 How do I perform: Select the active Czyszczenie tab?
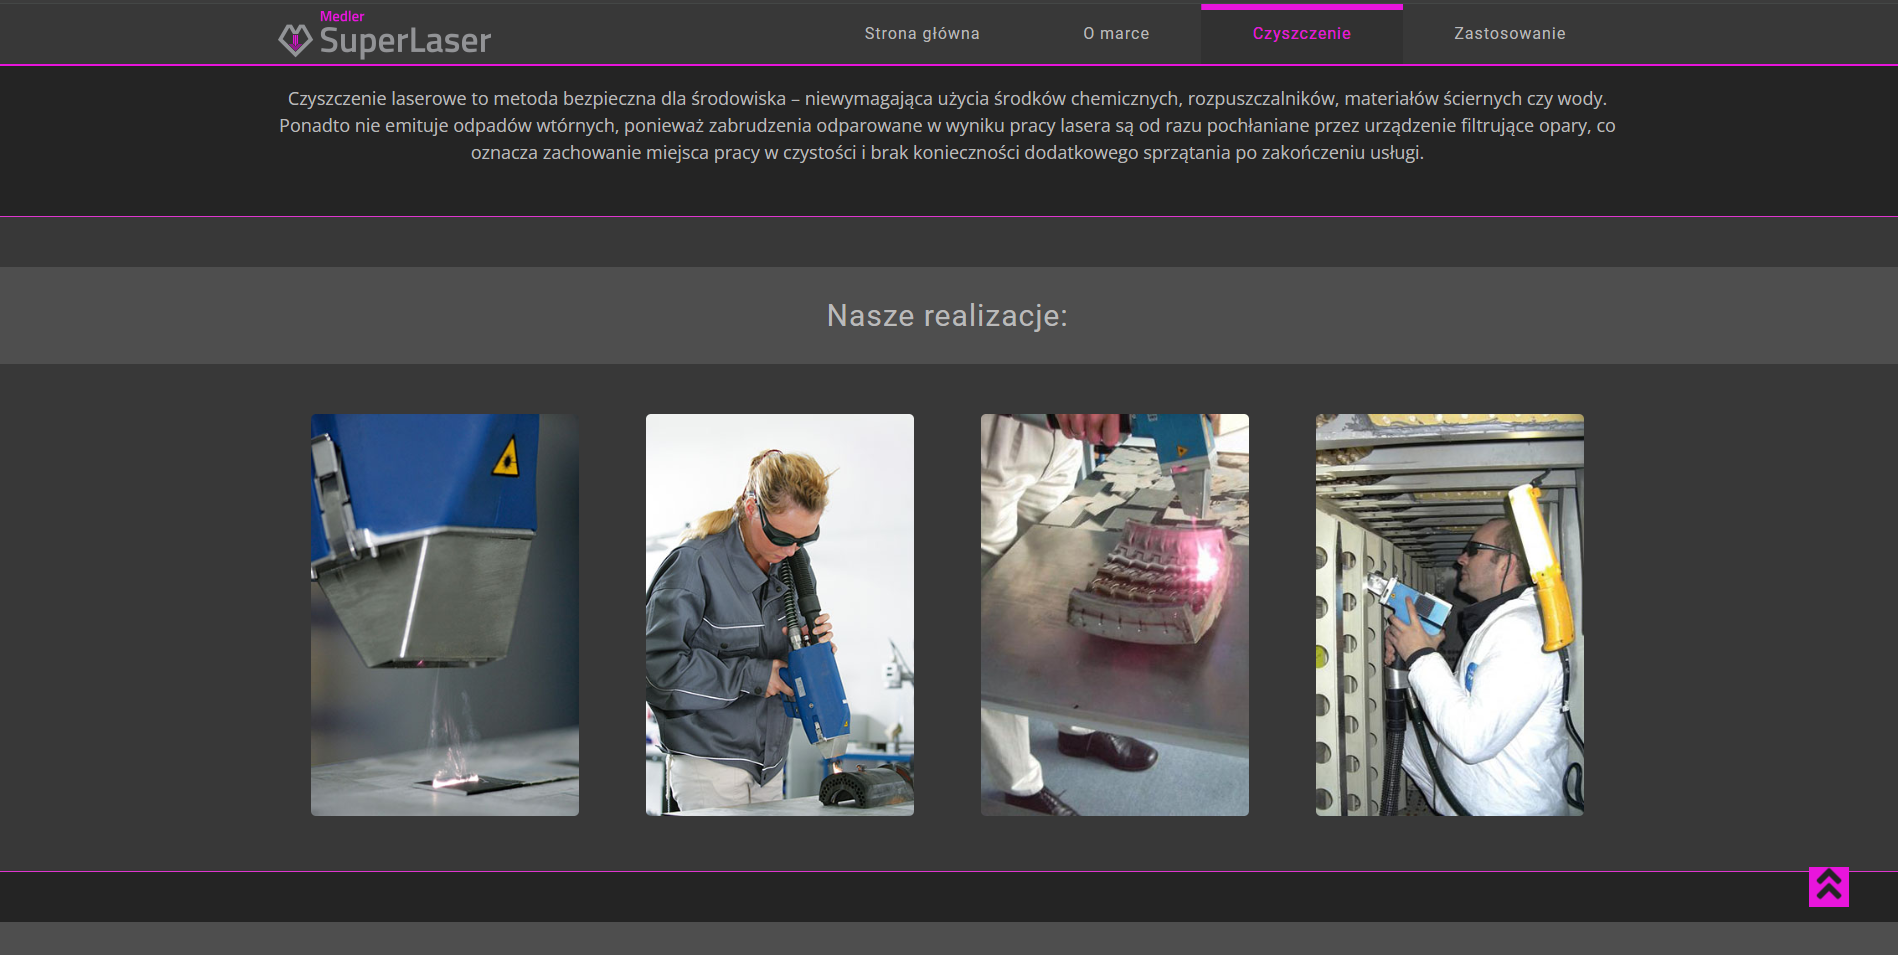tap(1301, 34)
